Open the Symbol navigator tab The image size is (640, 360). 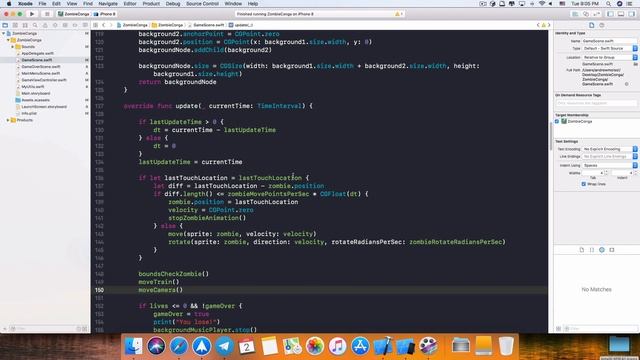click(x=25, y=25)
